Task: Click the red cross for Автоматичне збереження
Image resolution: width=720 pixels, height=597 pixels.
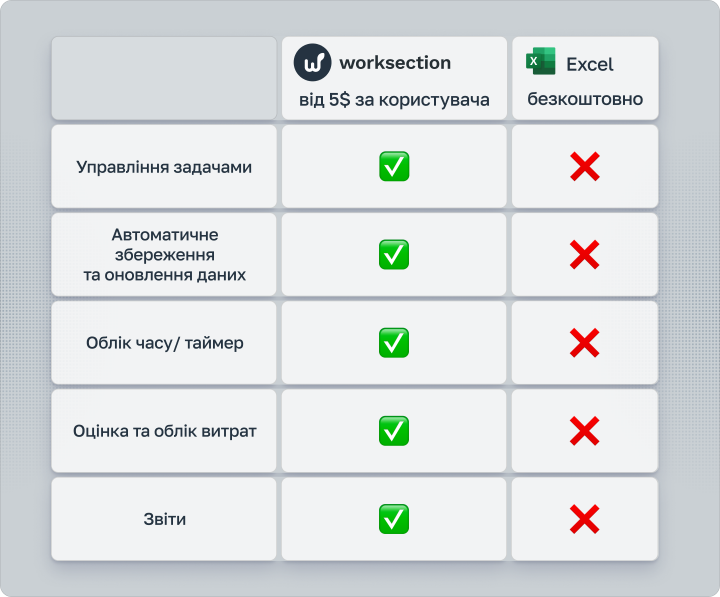Action: (585, 254)
